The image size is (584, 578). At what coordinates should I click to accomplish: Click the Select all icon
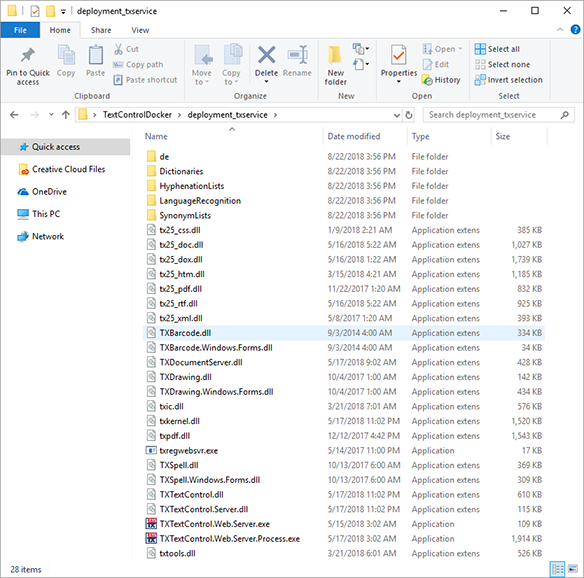(480, 49)
